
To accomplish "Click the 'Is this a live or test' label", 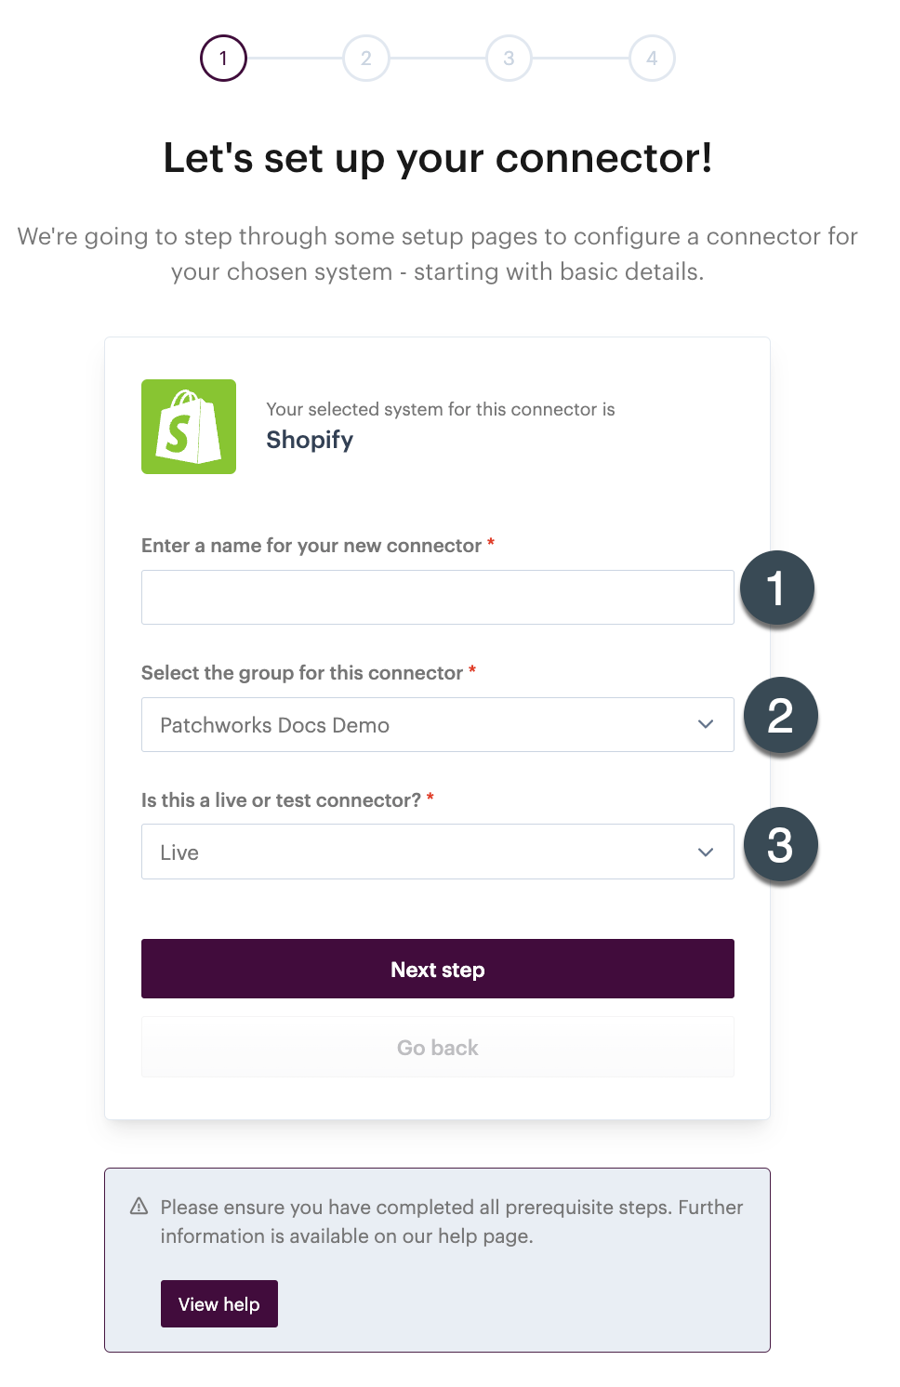I will 280,800.
